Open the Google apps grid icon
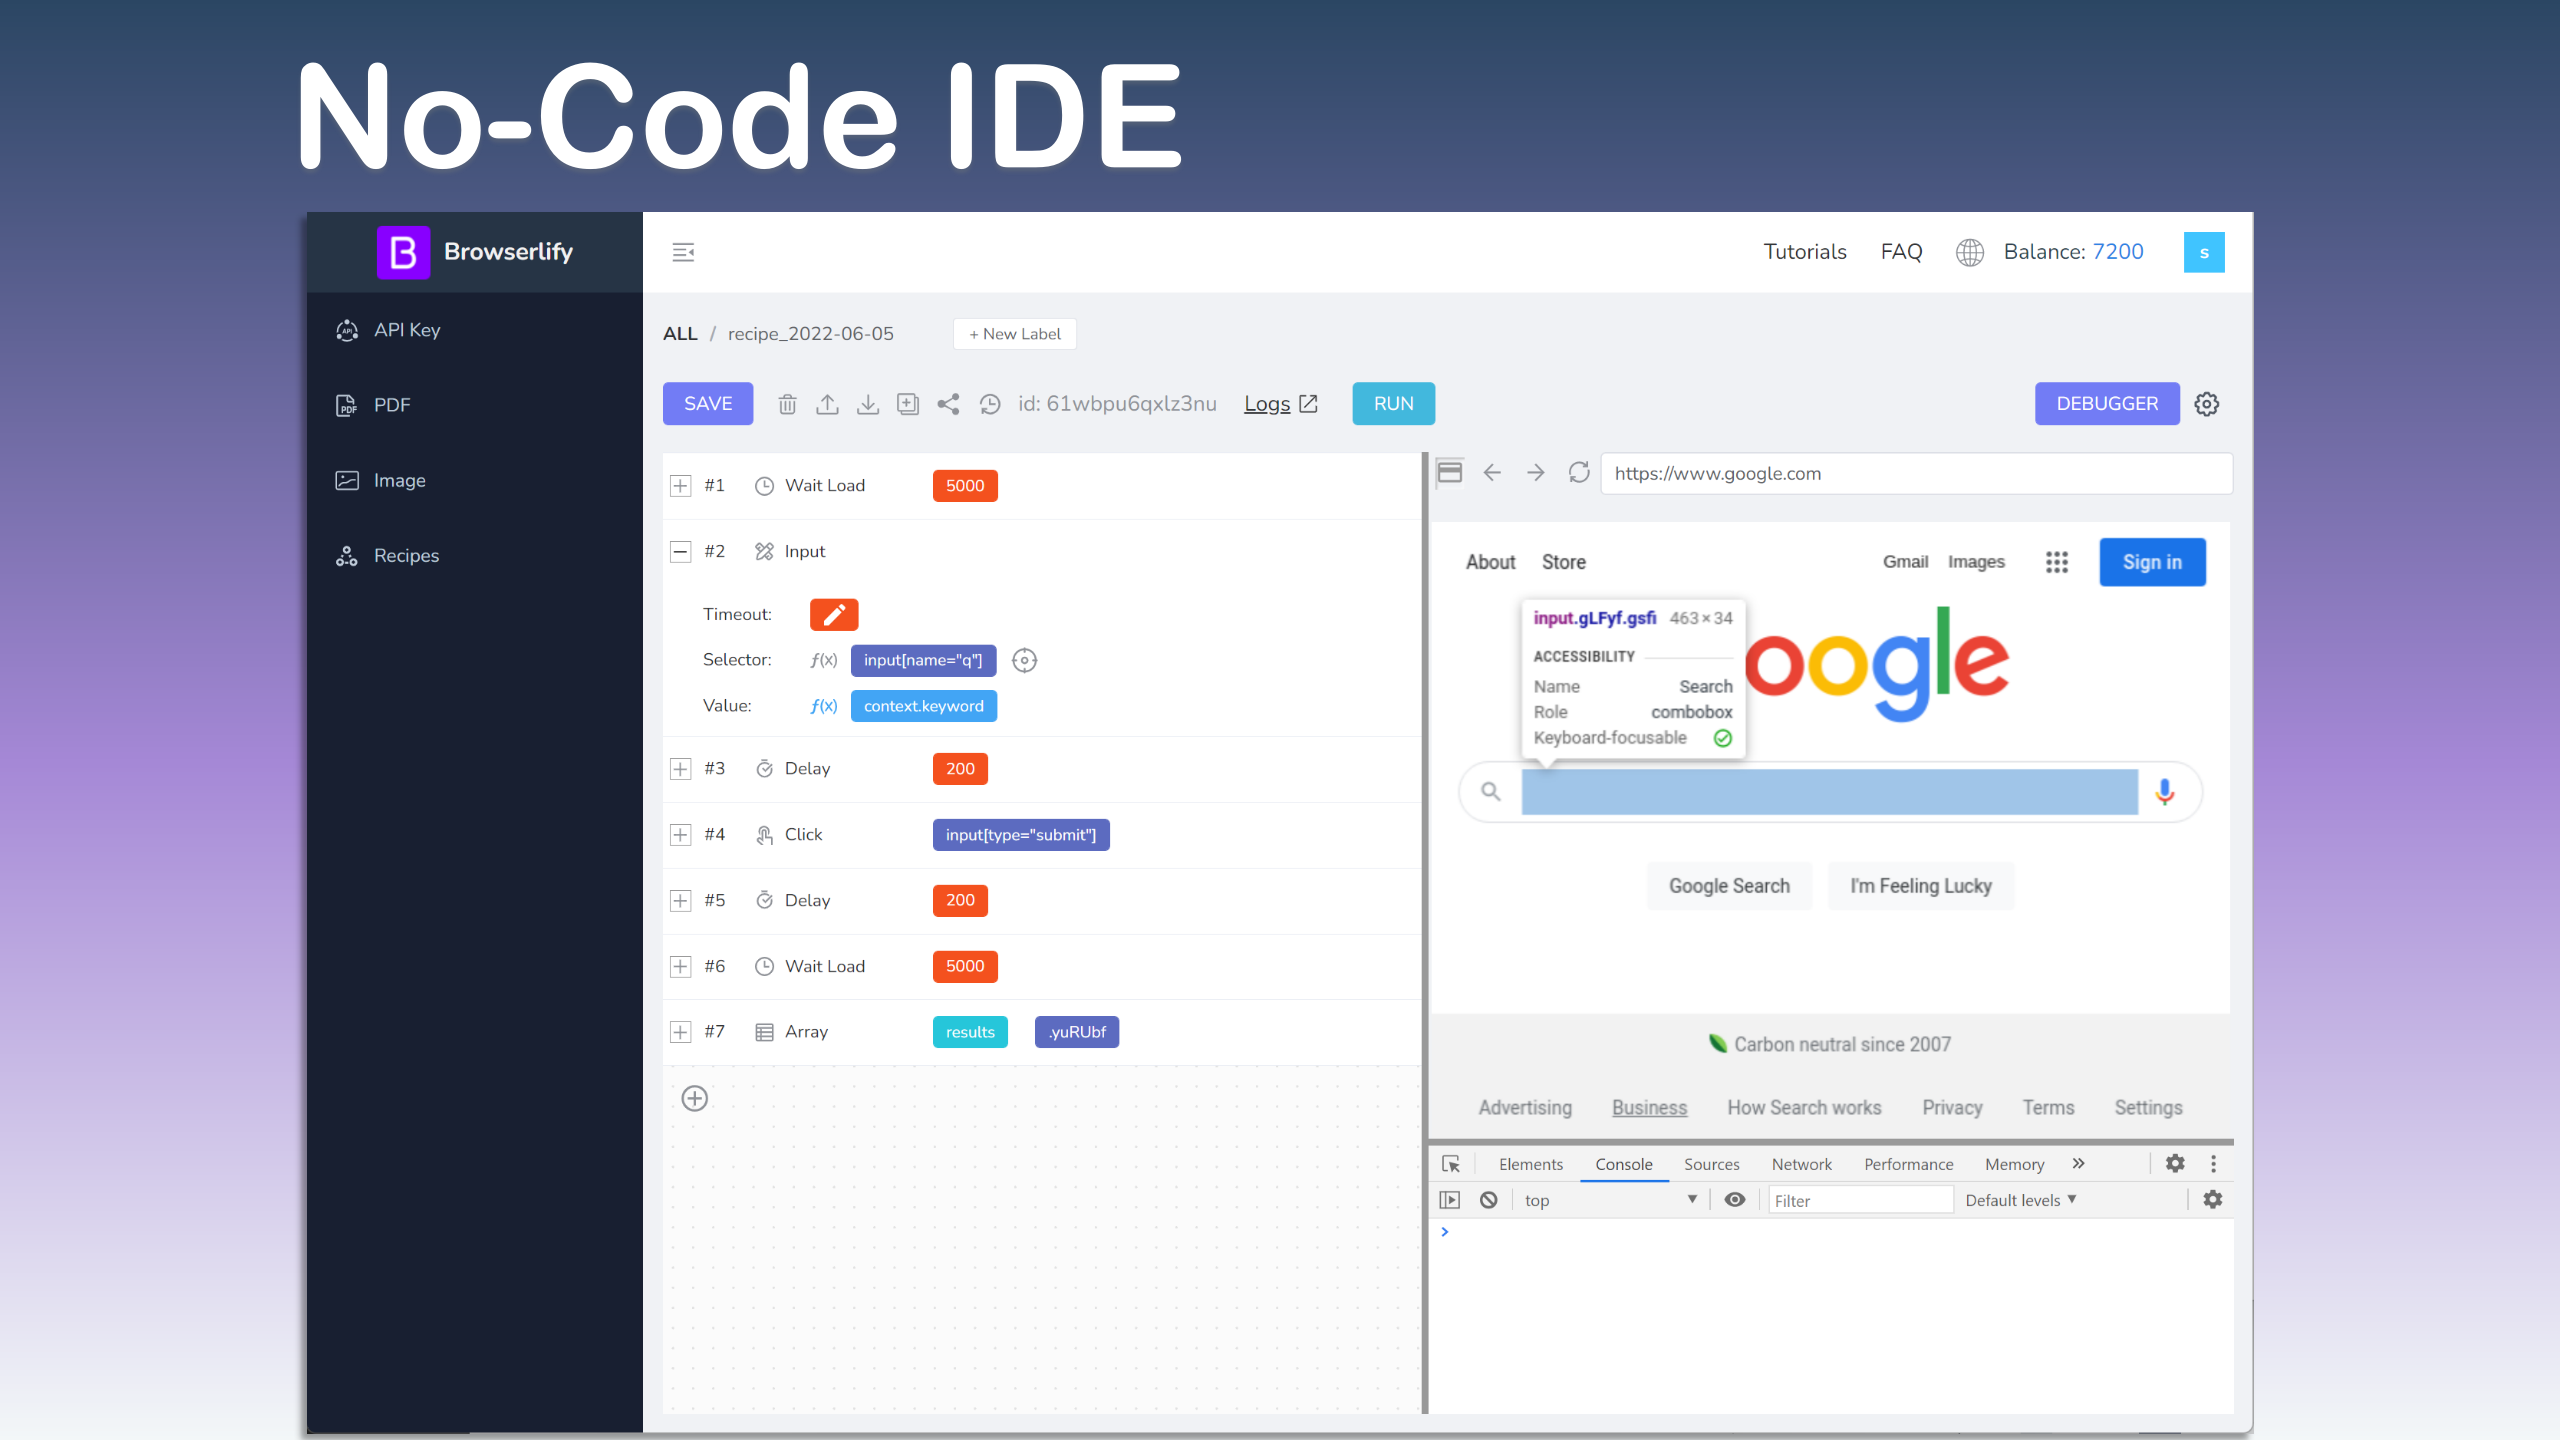 [2056, 562]
